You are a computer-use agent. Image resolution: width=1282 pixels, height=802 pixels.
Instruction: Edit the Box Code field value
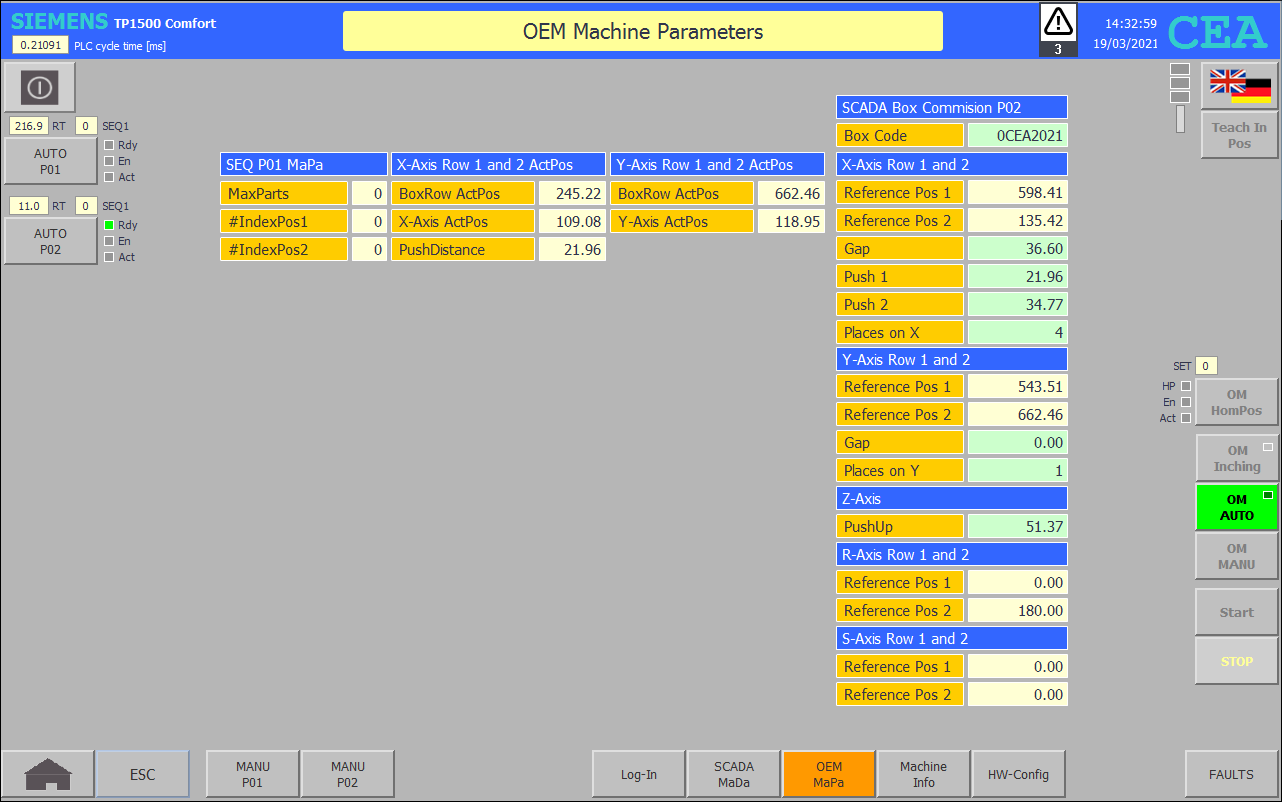[1017, 136]
